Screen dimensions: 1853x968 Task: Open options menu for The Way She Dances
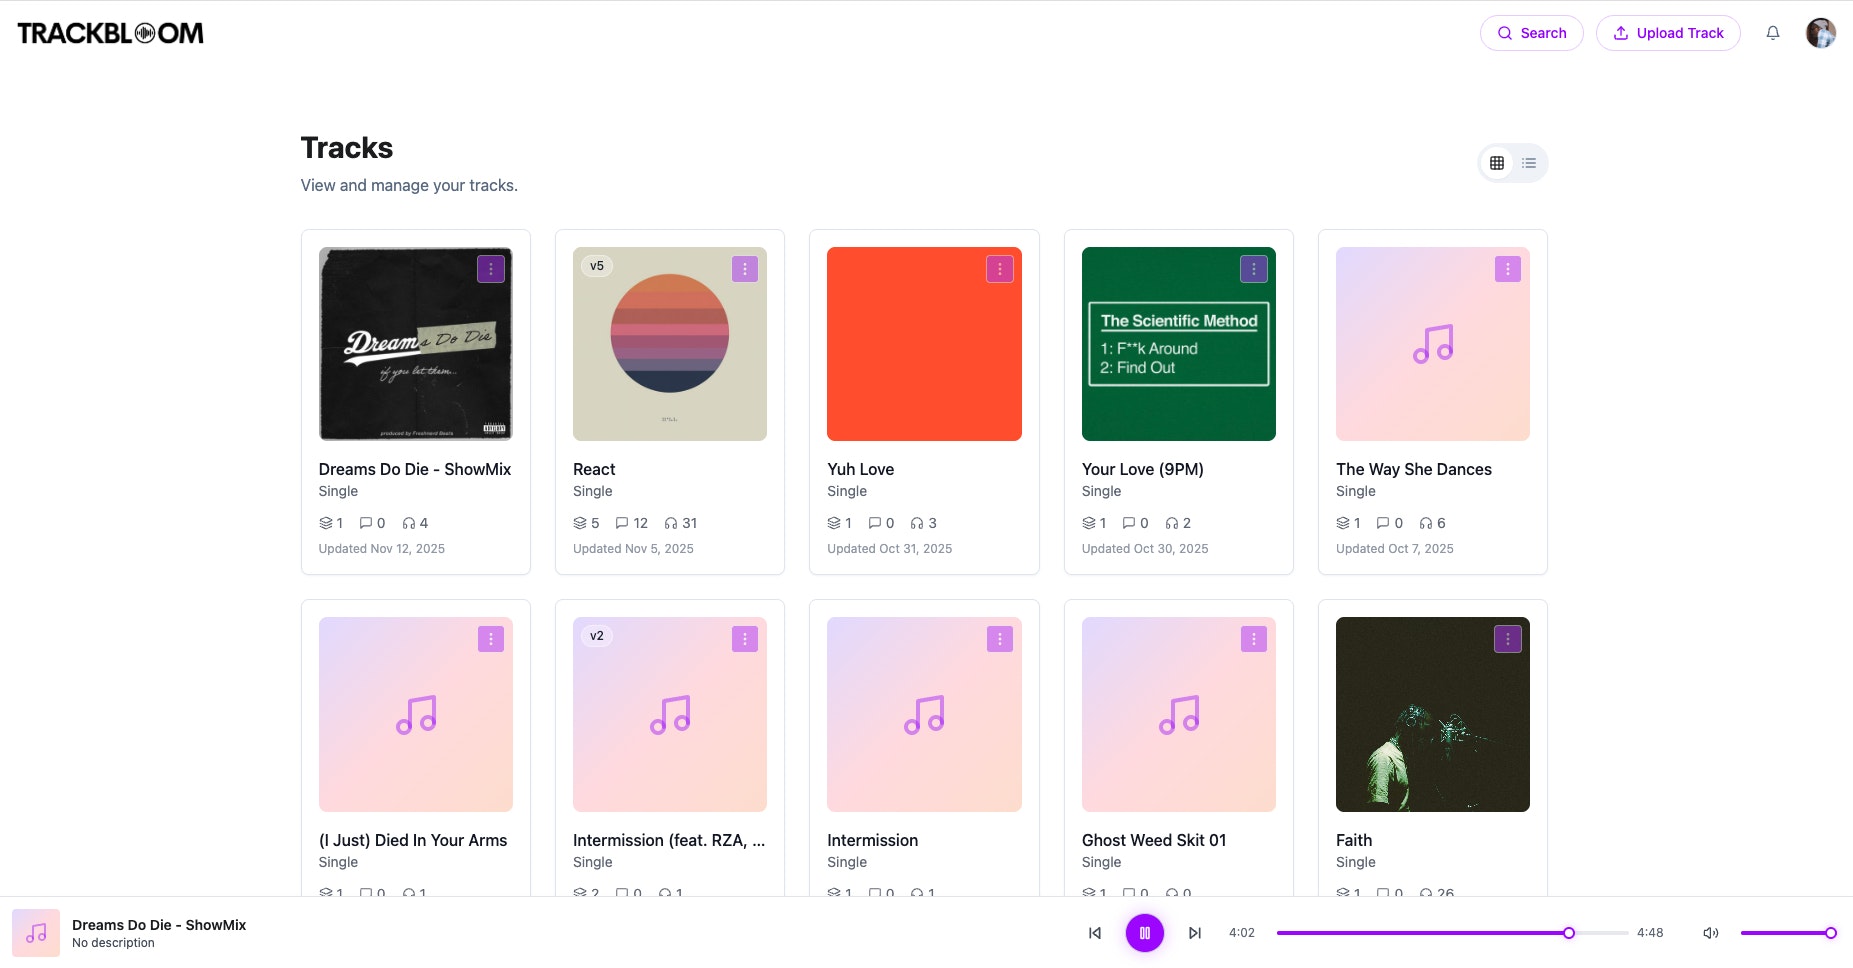point(1508,269)
